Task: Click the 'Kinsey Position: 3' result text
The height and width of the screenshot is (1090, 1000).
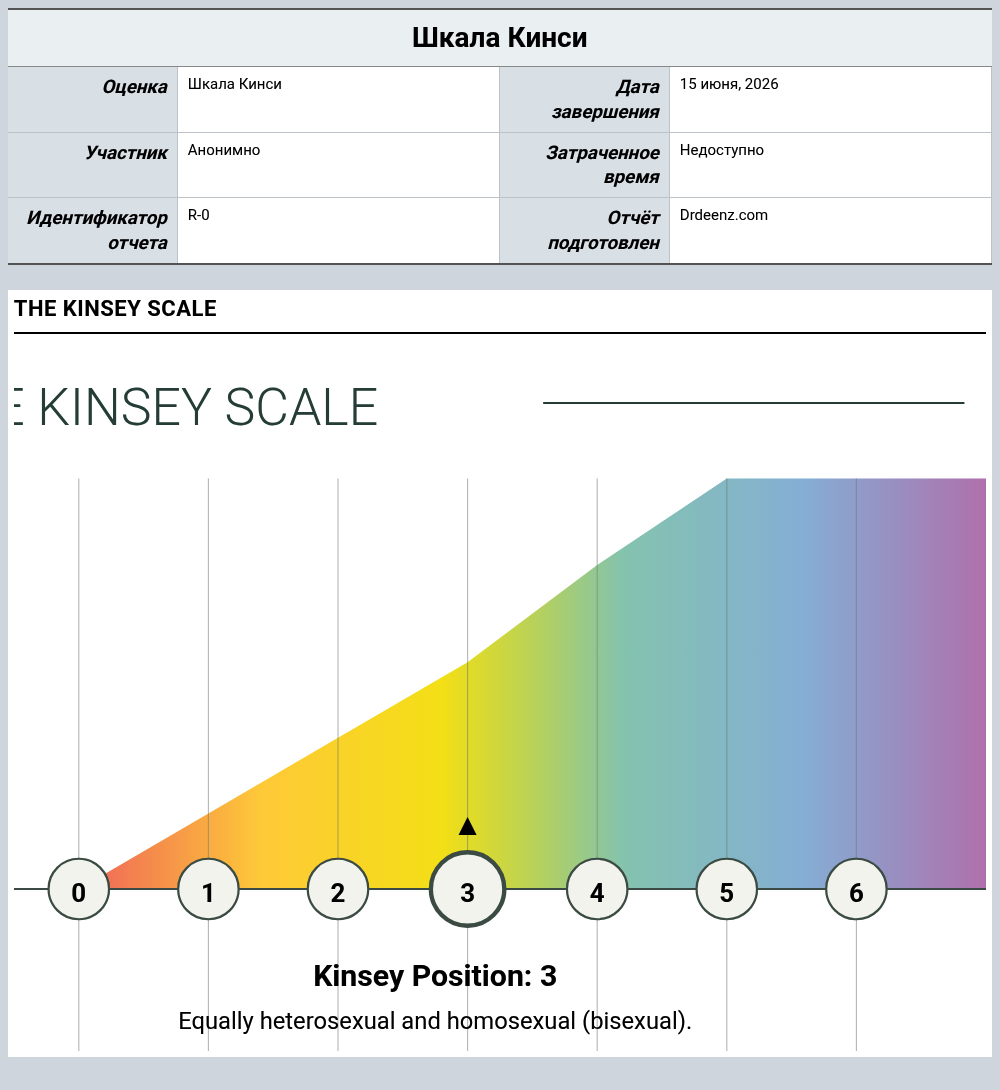Action: click(x=435, y=976)
